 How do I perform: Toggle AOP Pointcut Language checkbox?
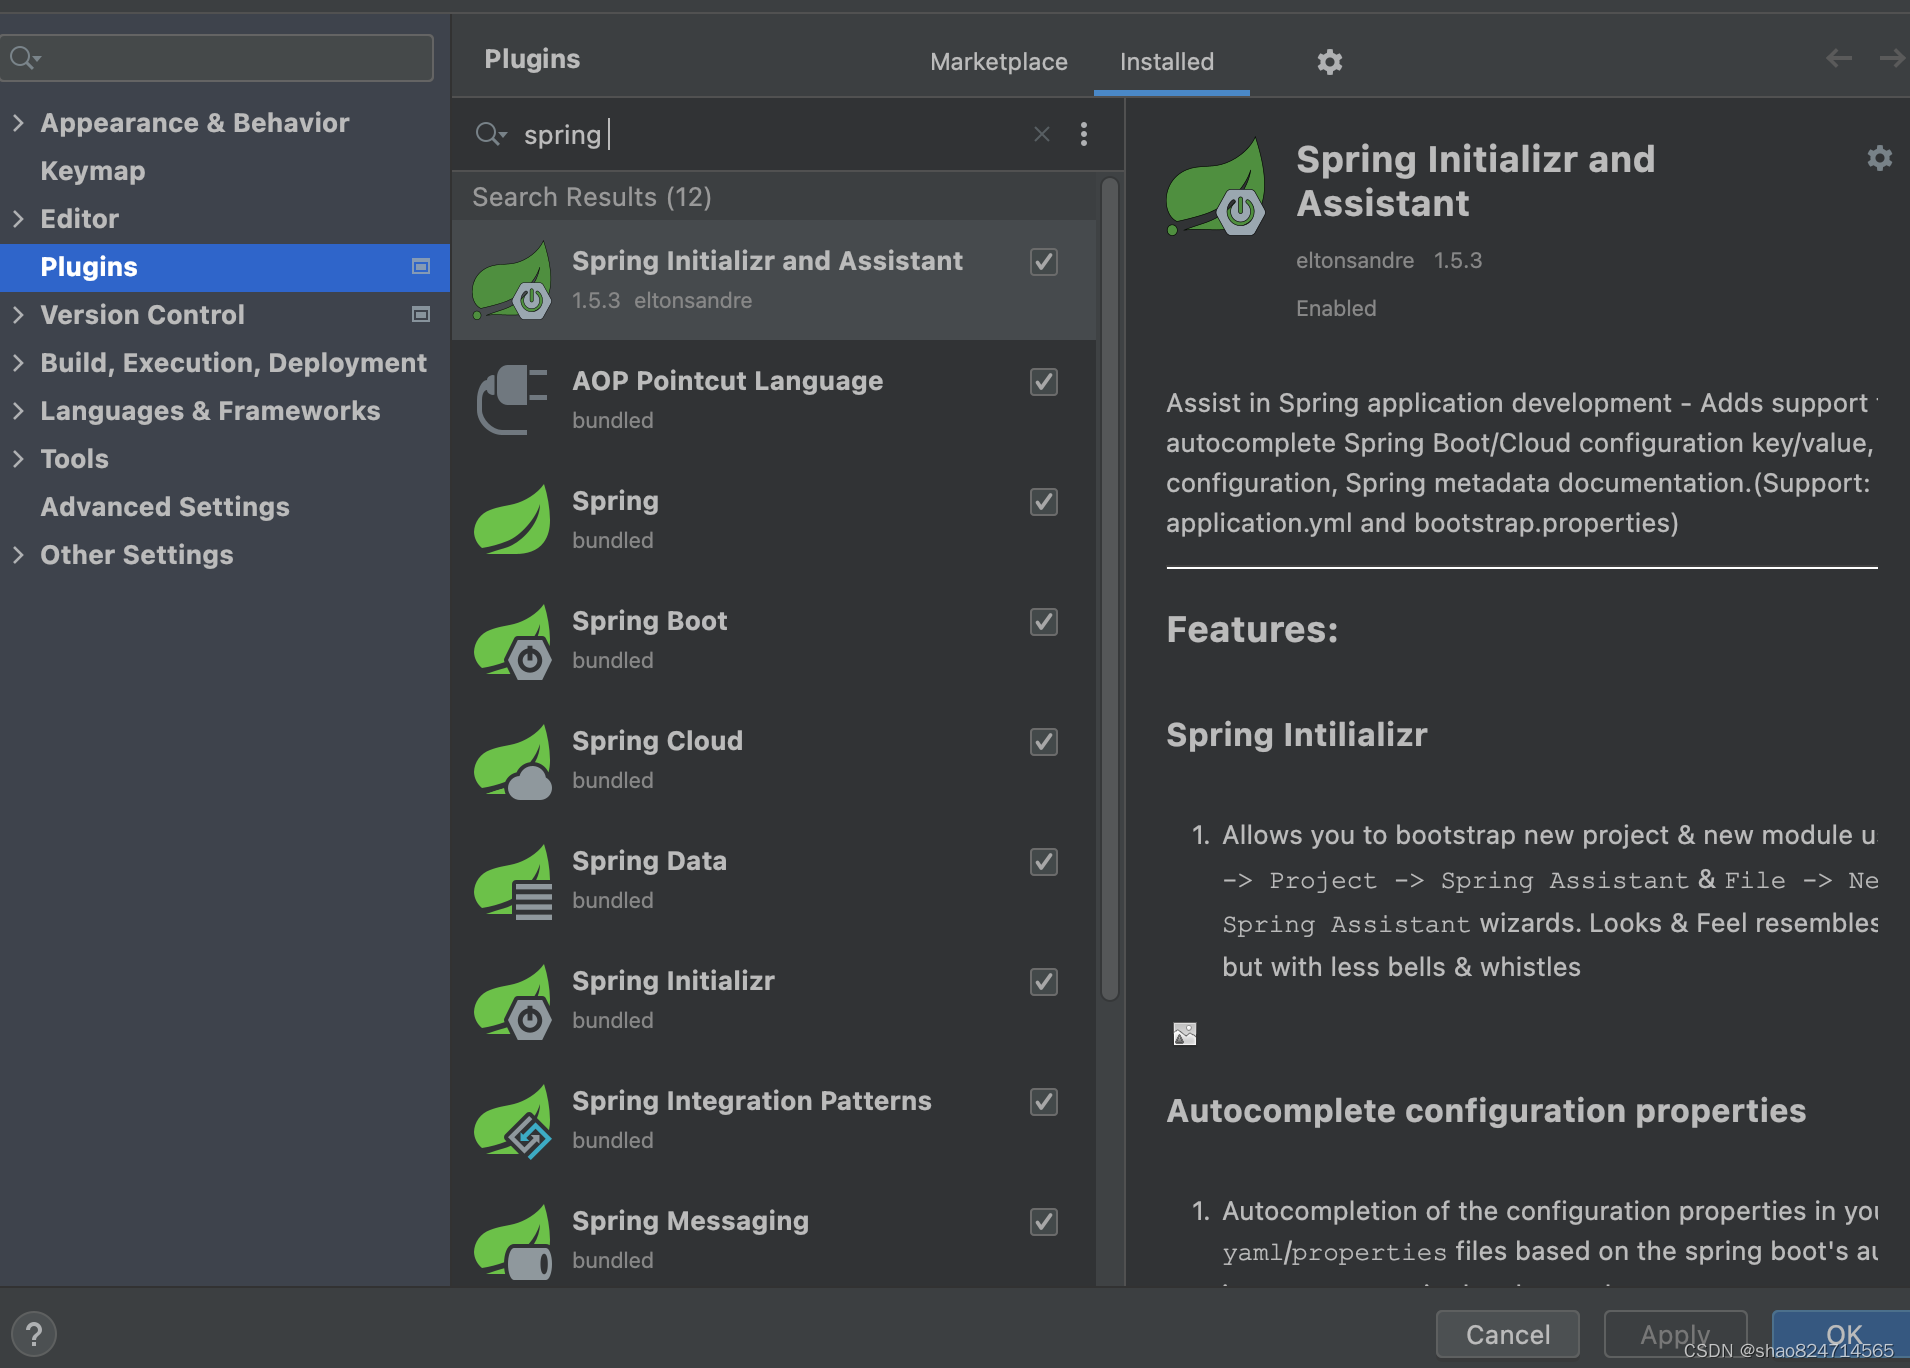point(1044,382)
